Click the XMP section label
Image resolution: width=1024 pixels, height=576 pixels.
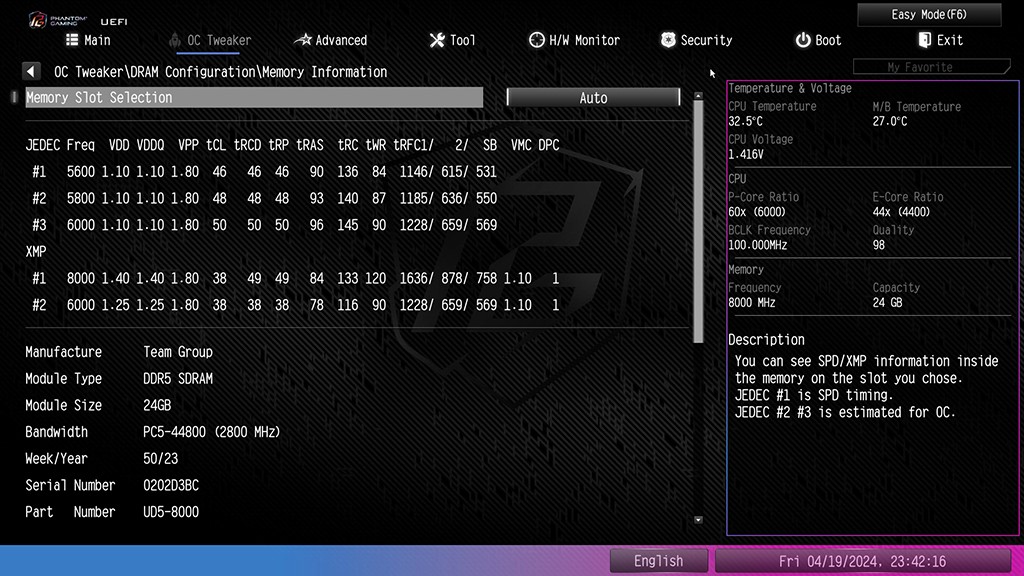(x=36, y=252)
